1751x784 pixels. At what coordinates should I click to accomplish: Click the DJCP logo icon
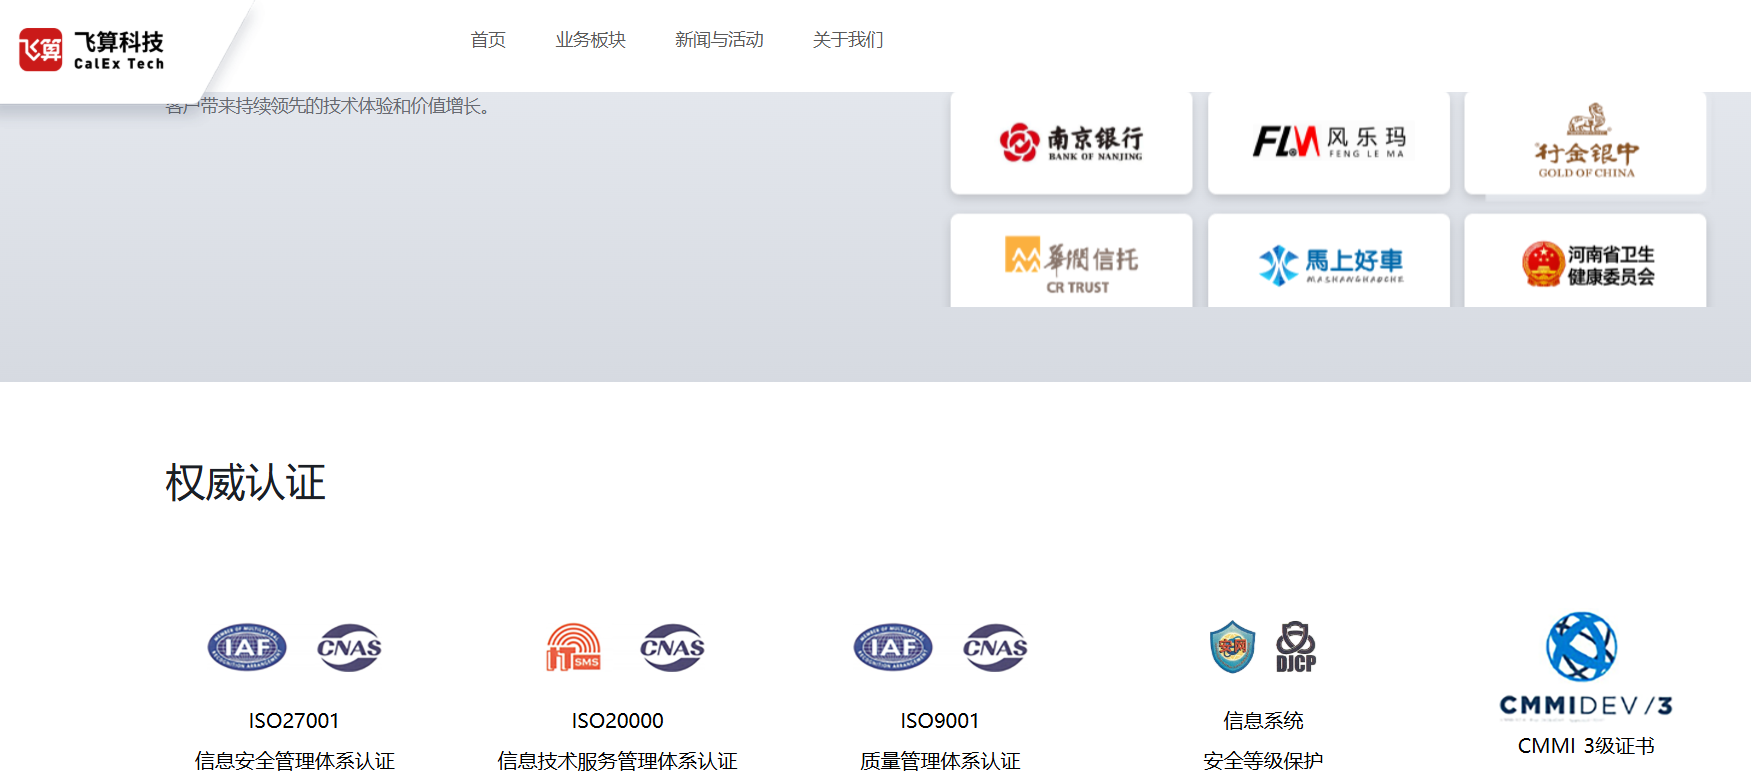1296,647
